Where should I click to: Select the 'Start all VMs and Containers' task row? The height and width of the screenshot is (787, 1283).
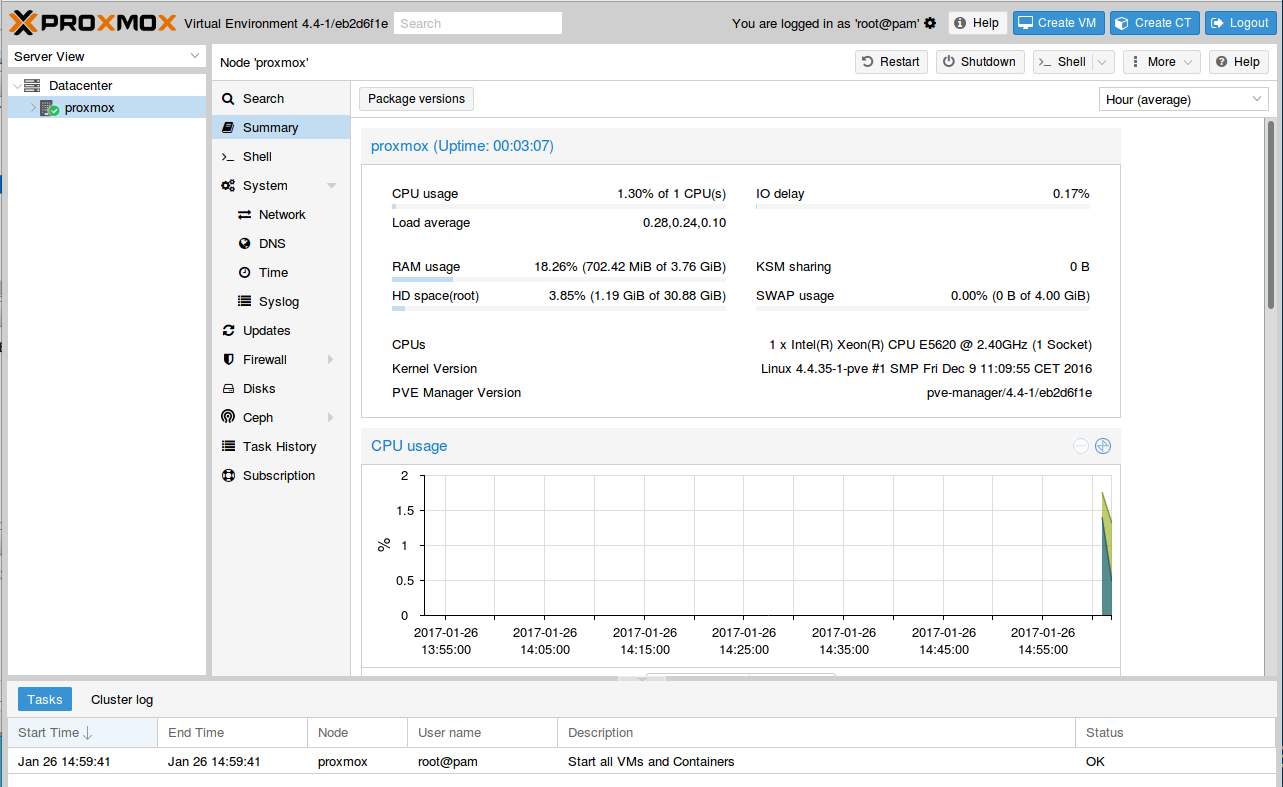(x=642, y=762)
